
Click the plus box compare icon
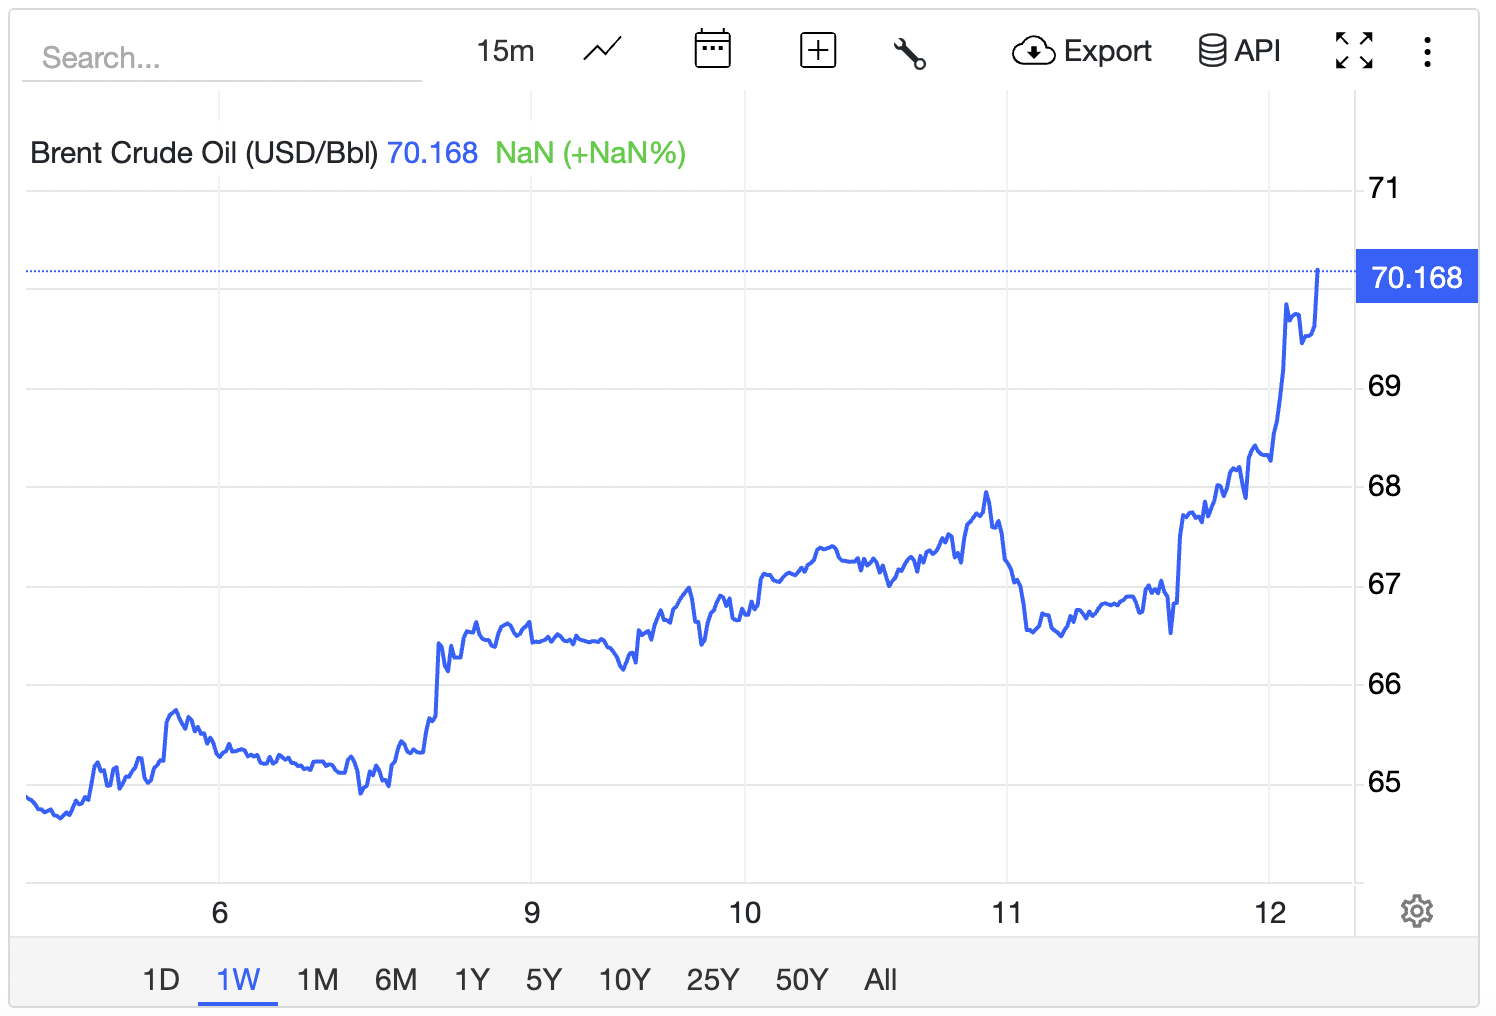[x=818, y=50]
